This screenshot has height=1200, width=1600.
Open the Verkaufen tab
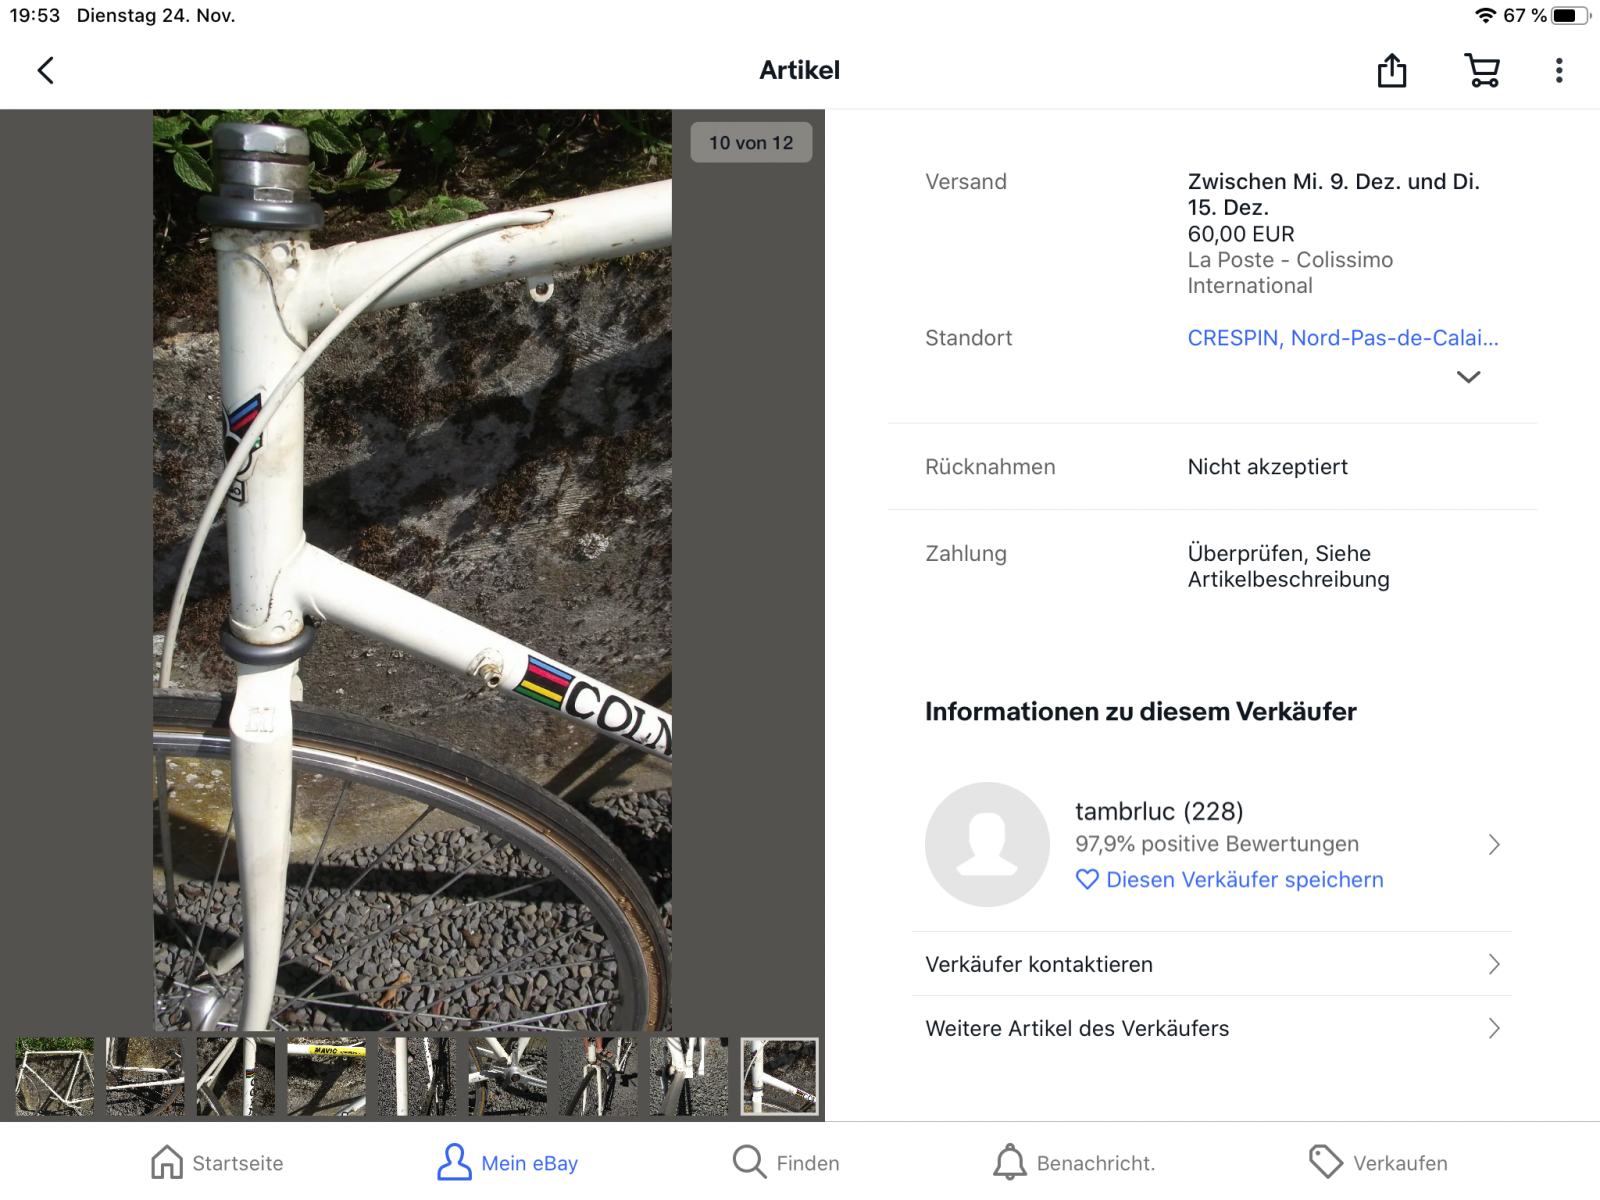1378,1162
